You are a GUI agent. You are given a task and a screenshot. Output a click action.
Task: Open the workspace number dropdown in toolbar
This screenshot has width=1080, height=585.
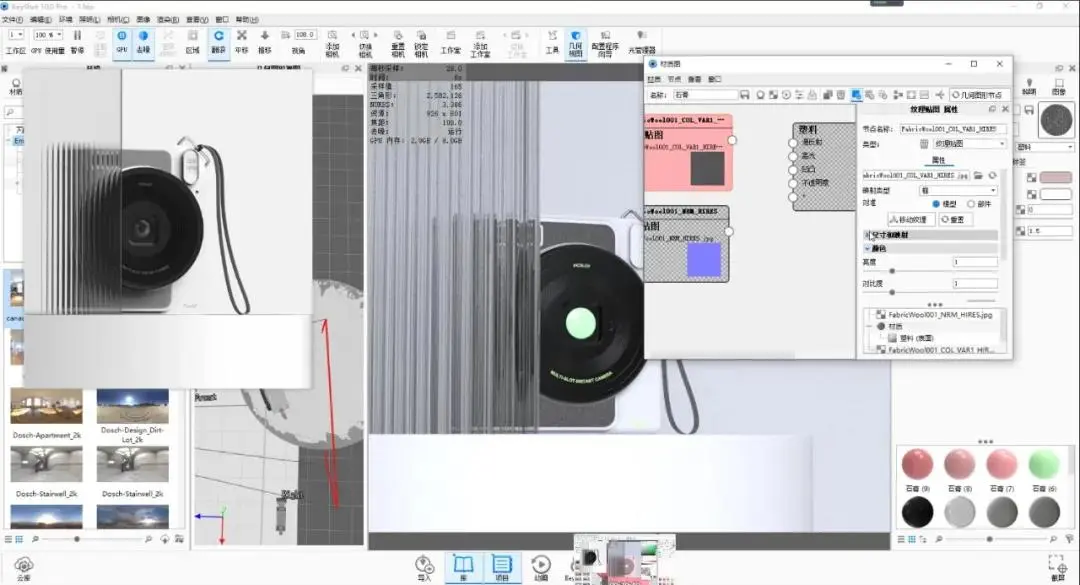pyautogui.click(x=16, y=34)
